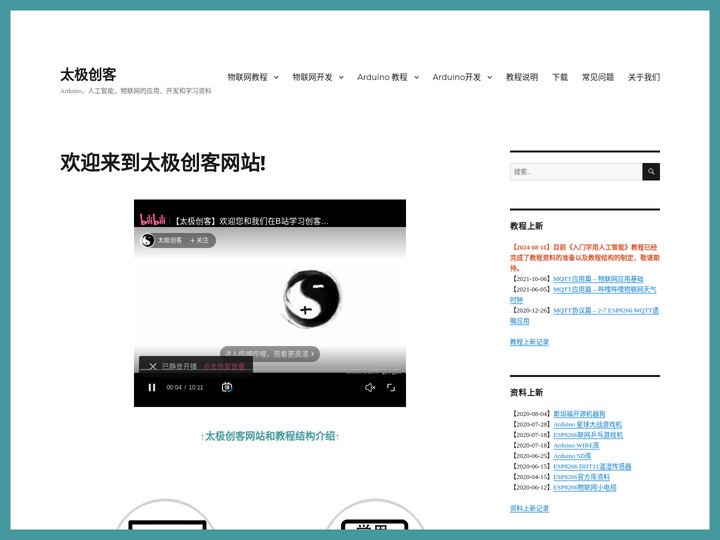Dismiss the muted autoplay notice
The width and height of the screenshot is (720, 540).
(153, 366)
